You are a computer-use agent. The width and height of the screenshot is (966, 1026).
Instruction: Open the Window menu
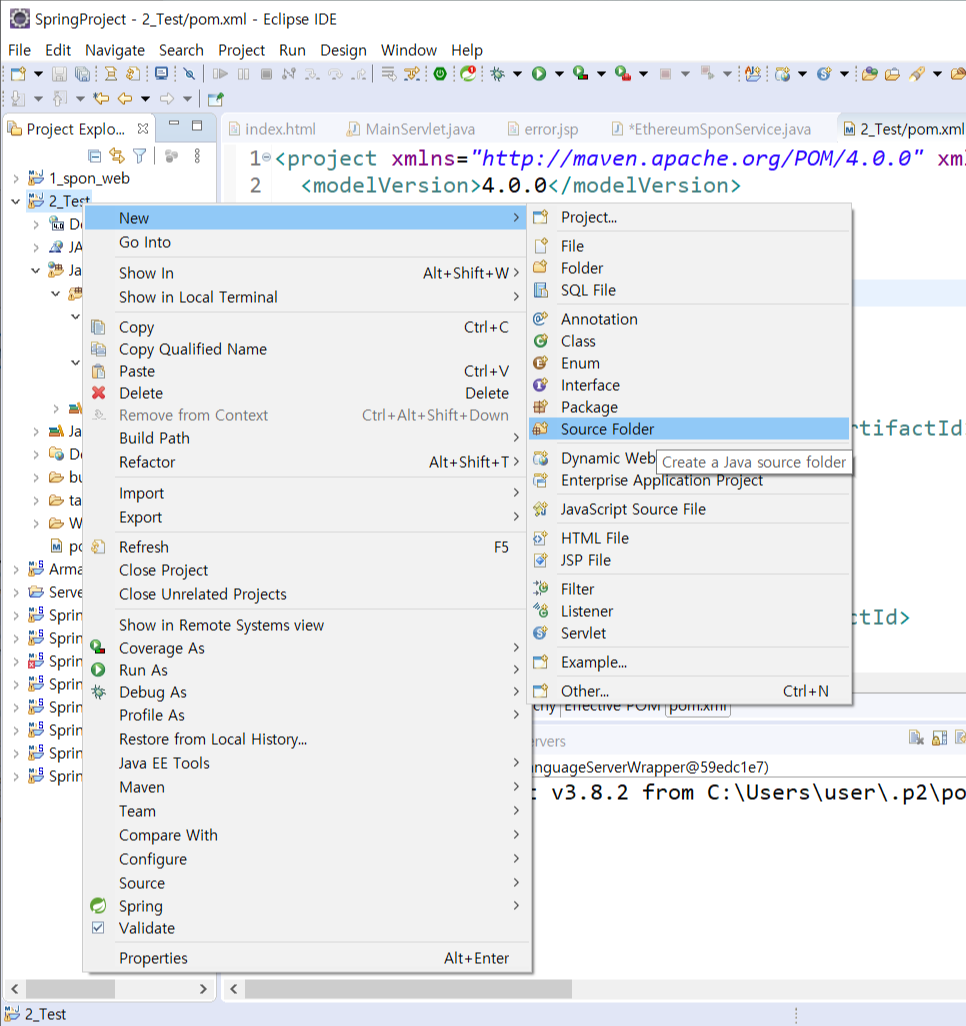(x=408, y=50)
